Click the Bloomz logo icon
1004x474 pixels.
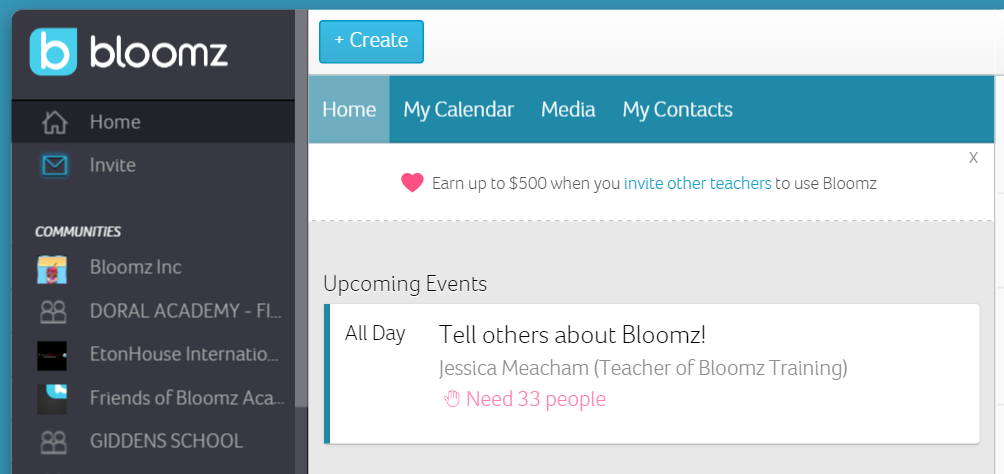[53, 51]
